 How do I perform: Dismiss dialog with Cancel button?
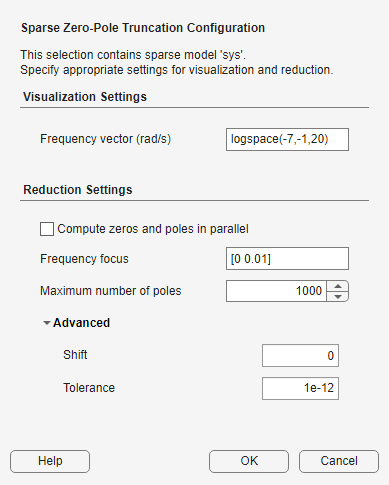[x=339, y=461]
